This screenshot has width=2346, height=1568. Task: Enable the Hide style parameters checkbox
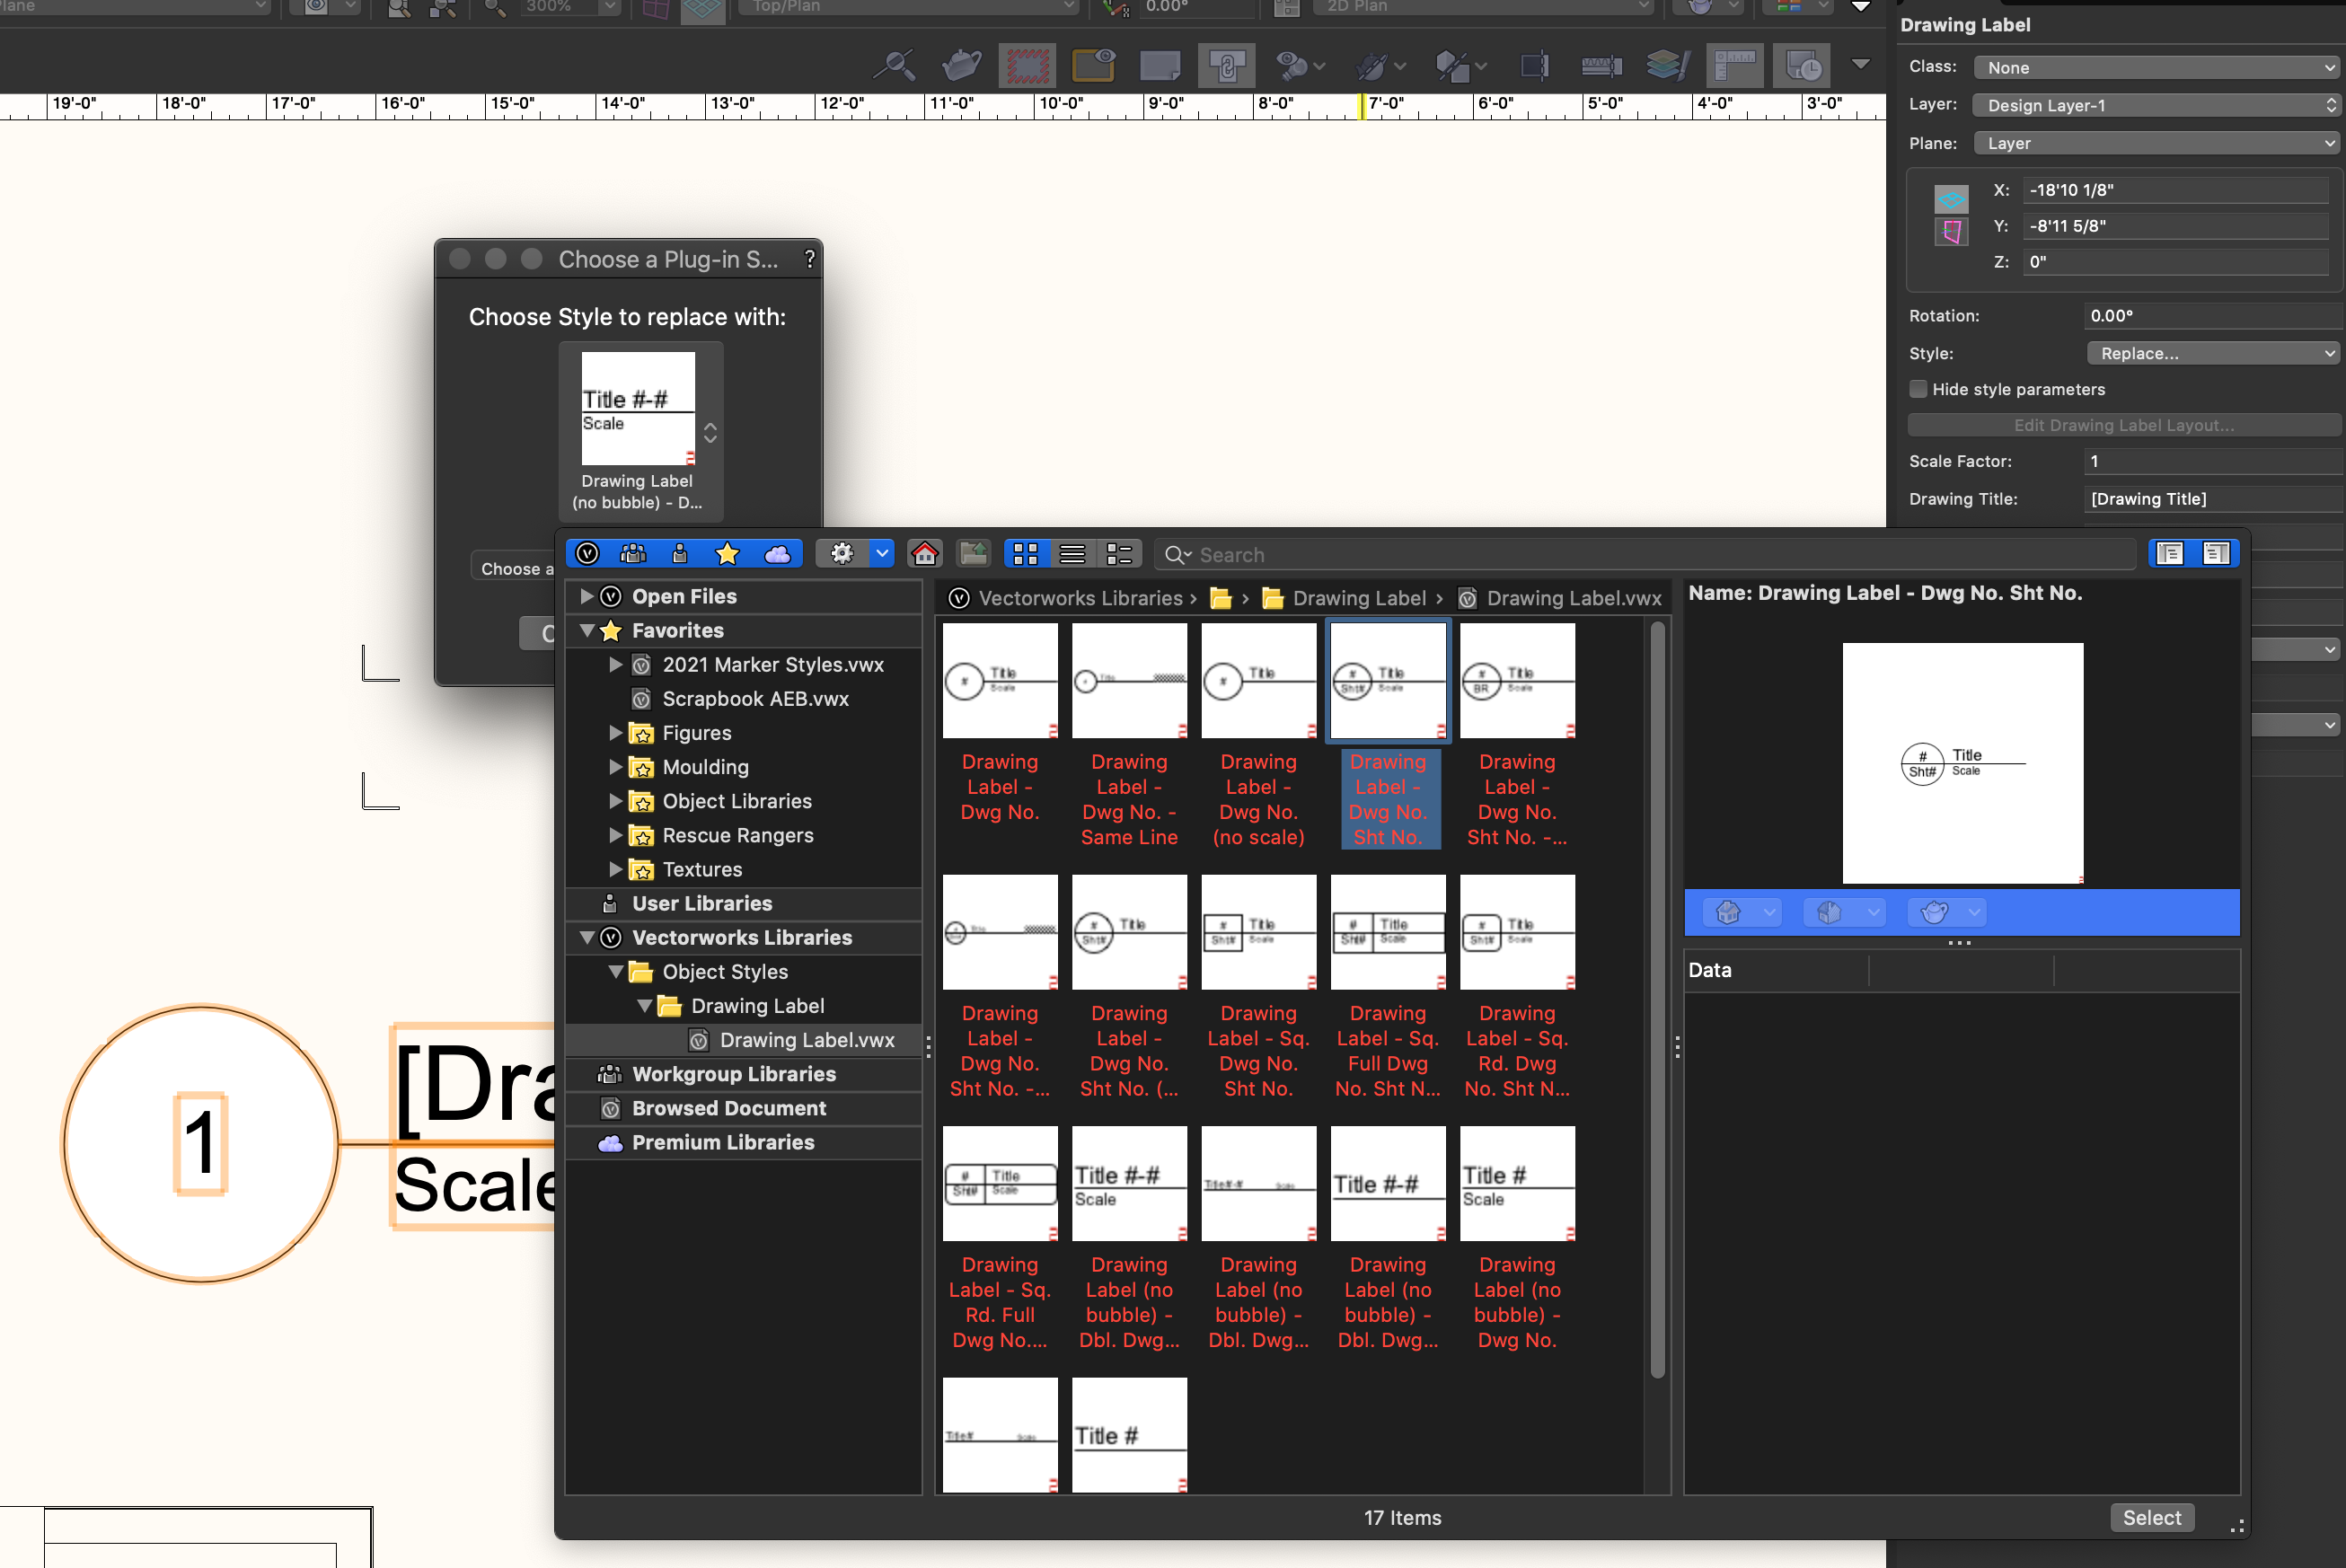(1919, 389)
